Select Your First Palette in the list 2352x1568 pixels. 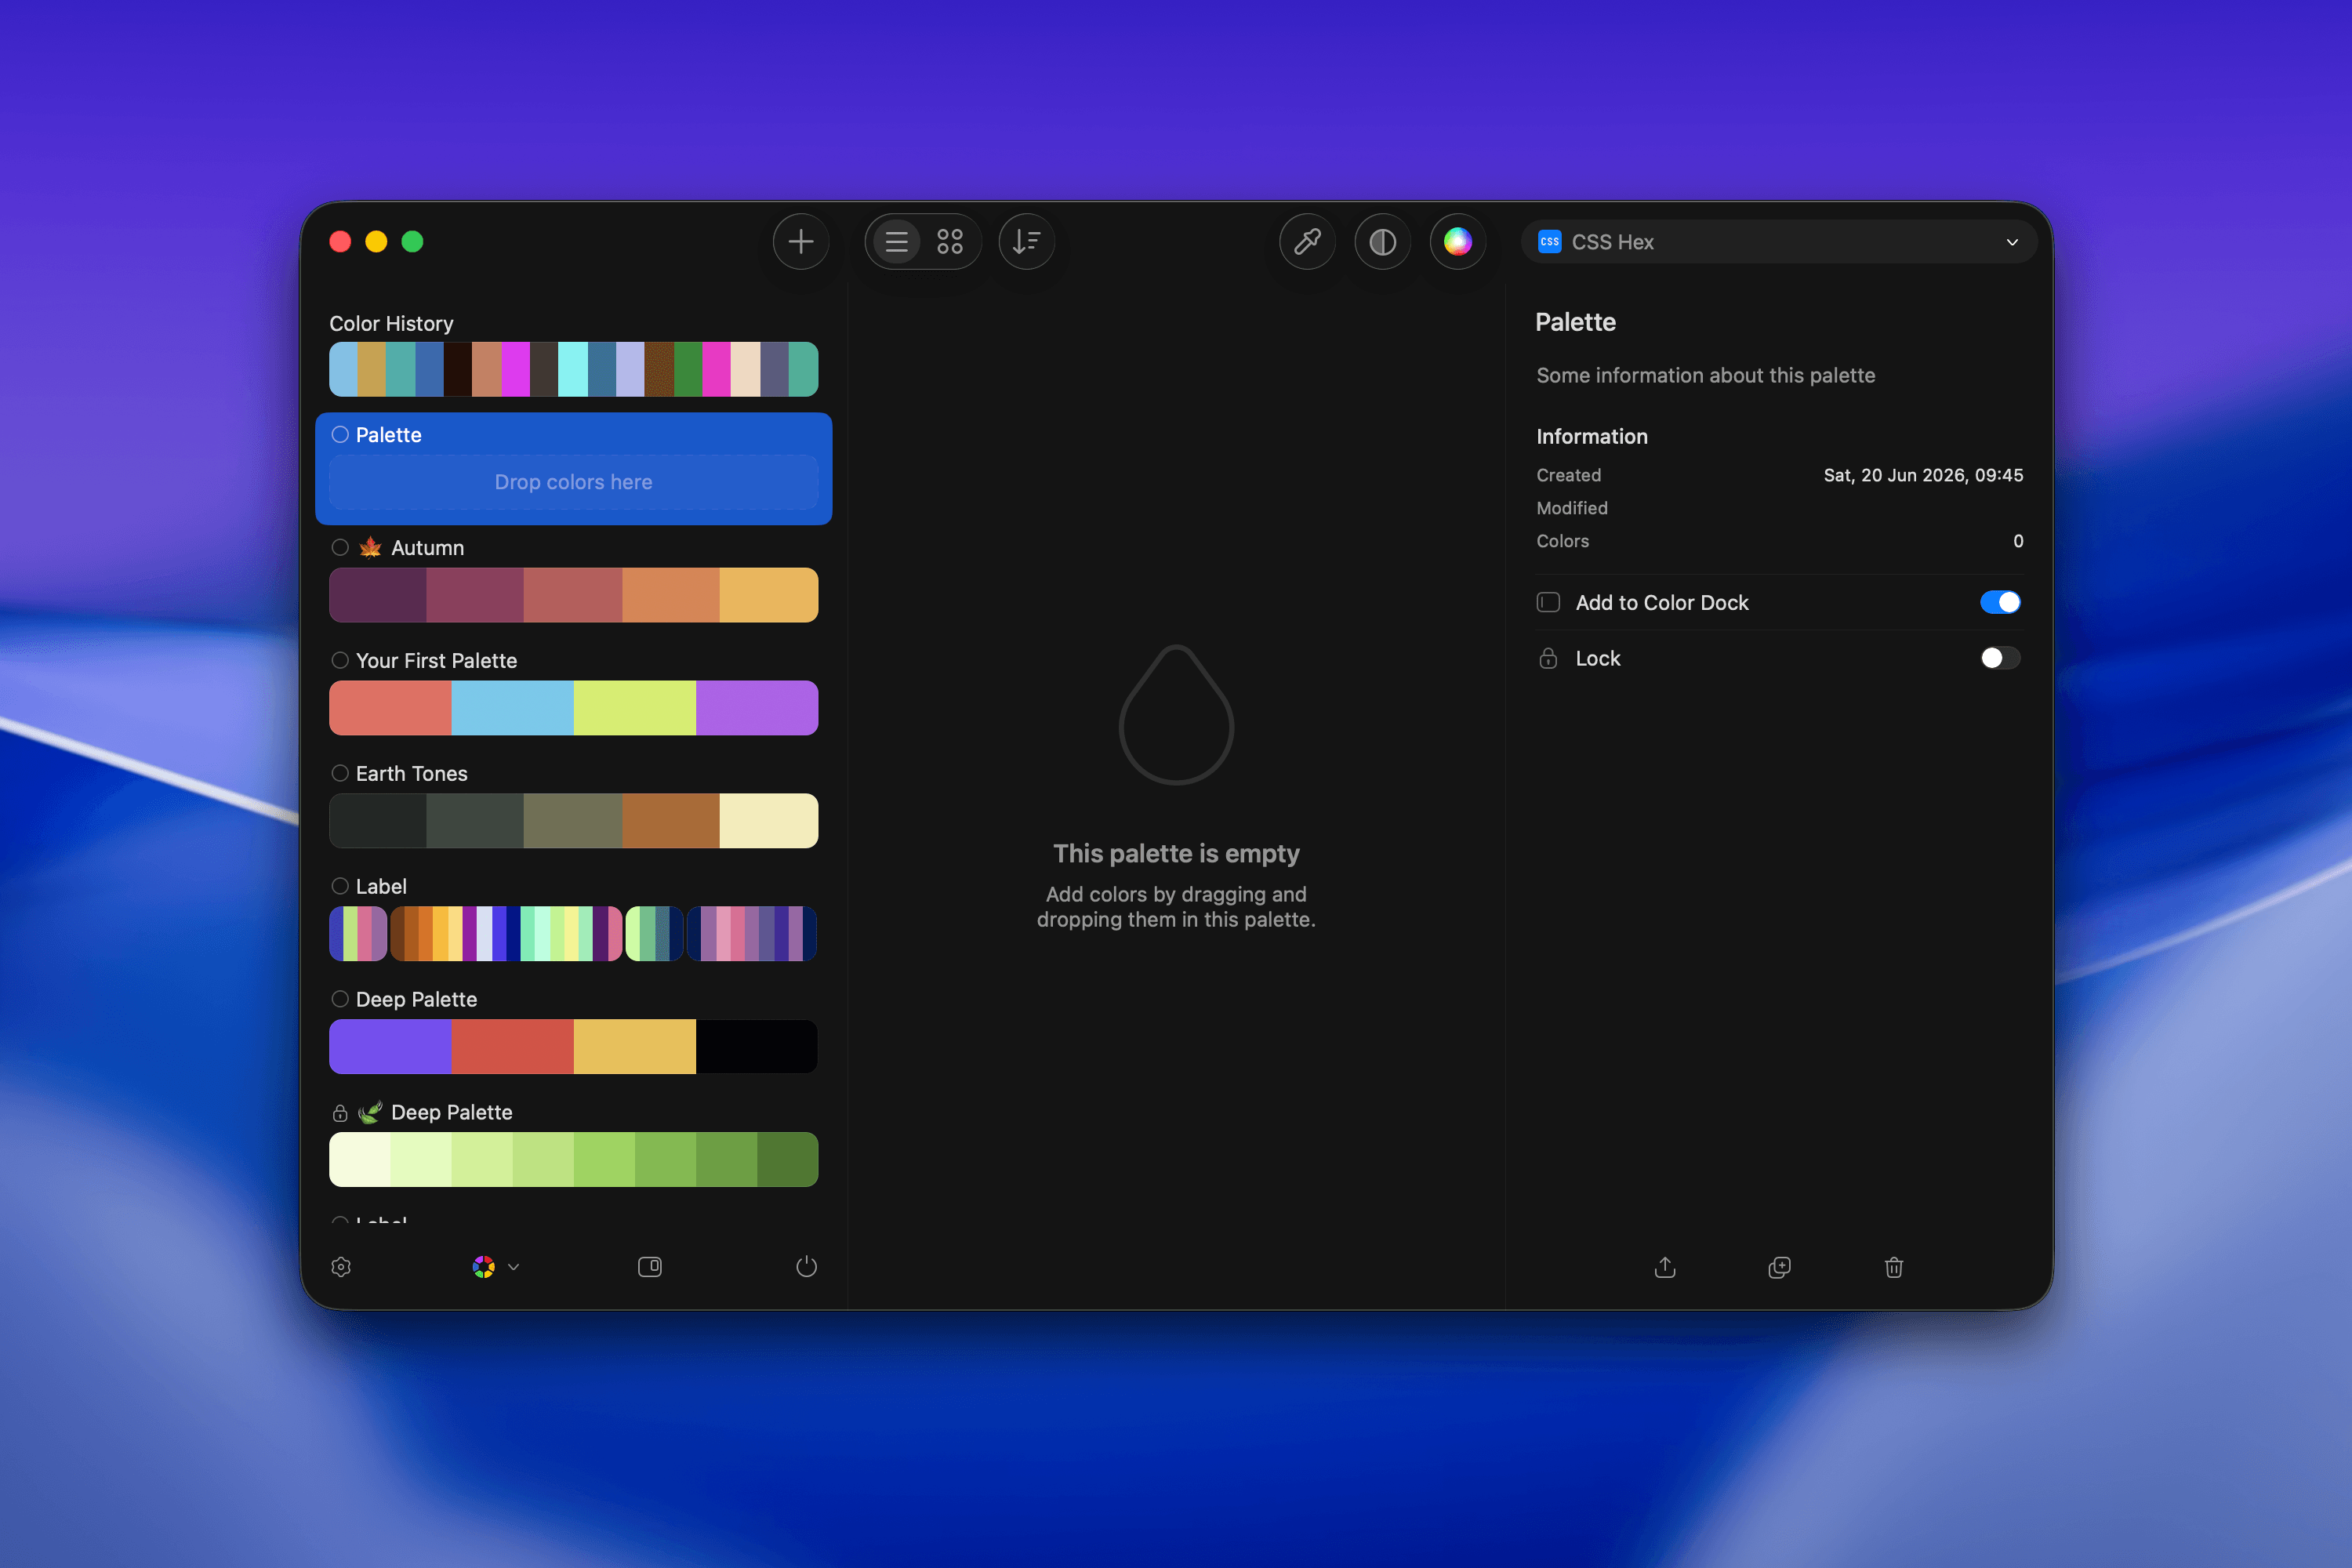[436, 661]
